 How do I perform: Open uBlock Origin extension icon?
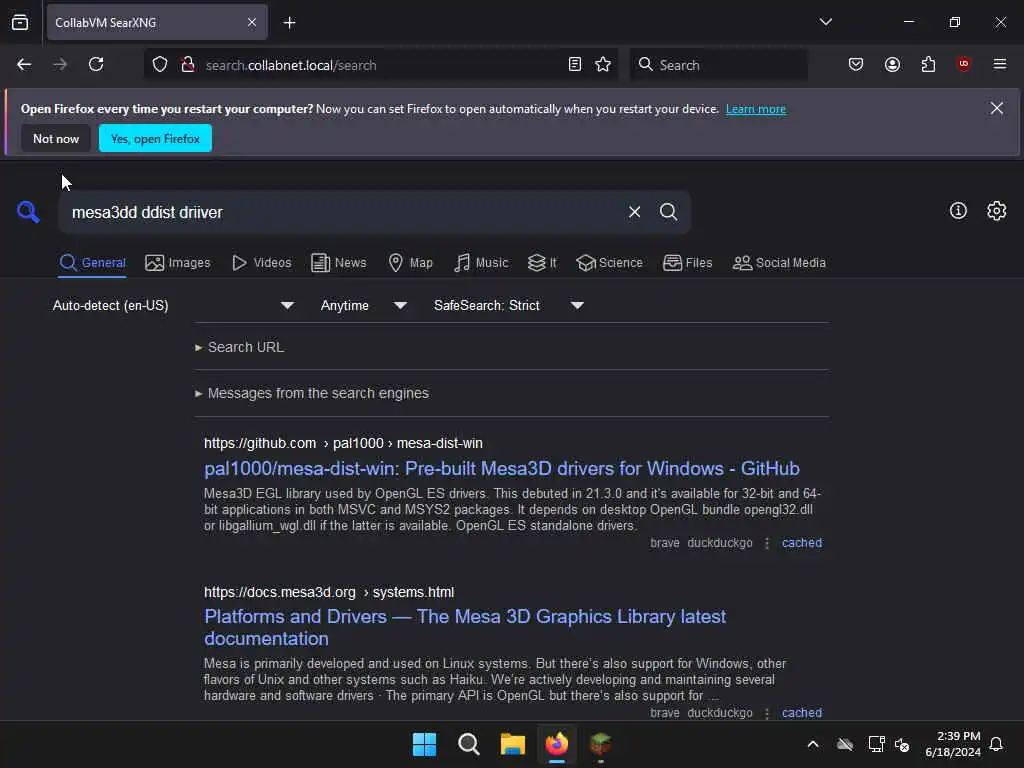tap(963, 64)
